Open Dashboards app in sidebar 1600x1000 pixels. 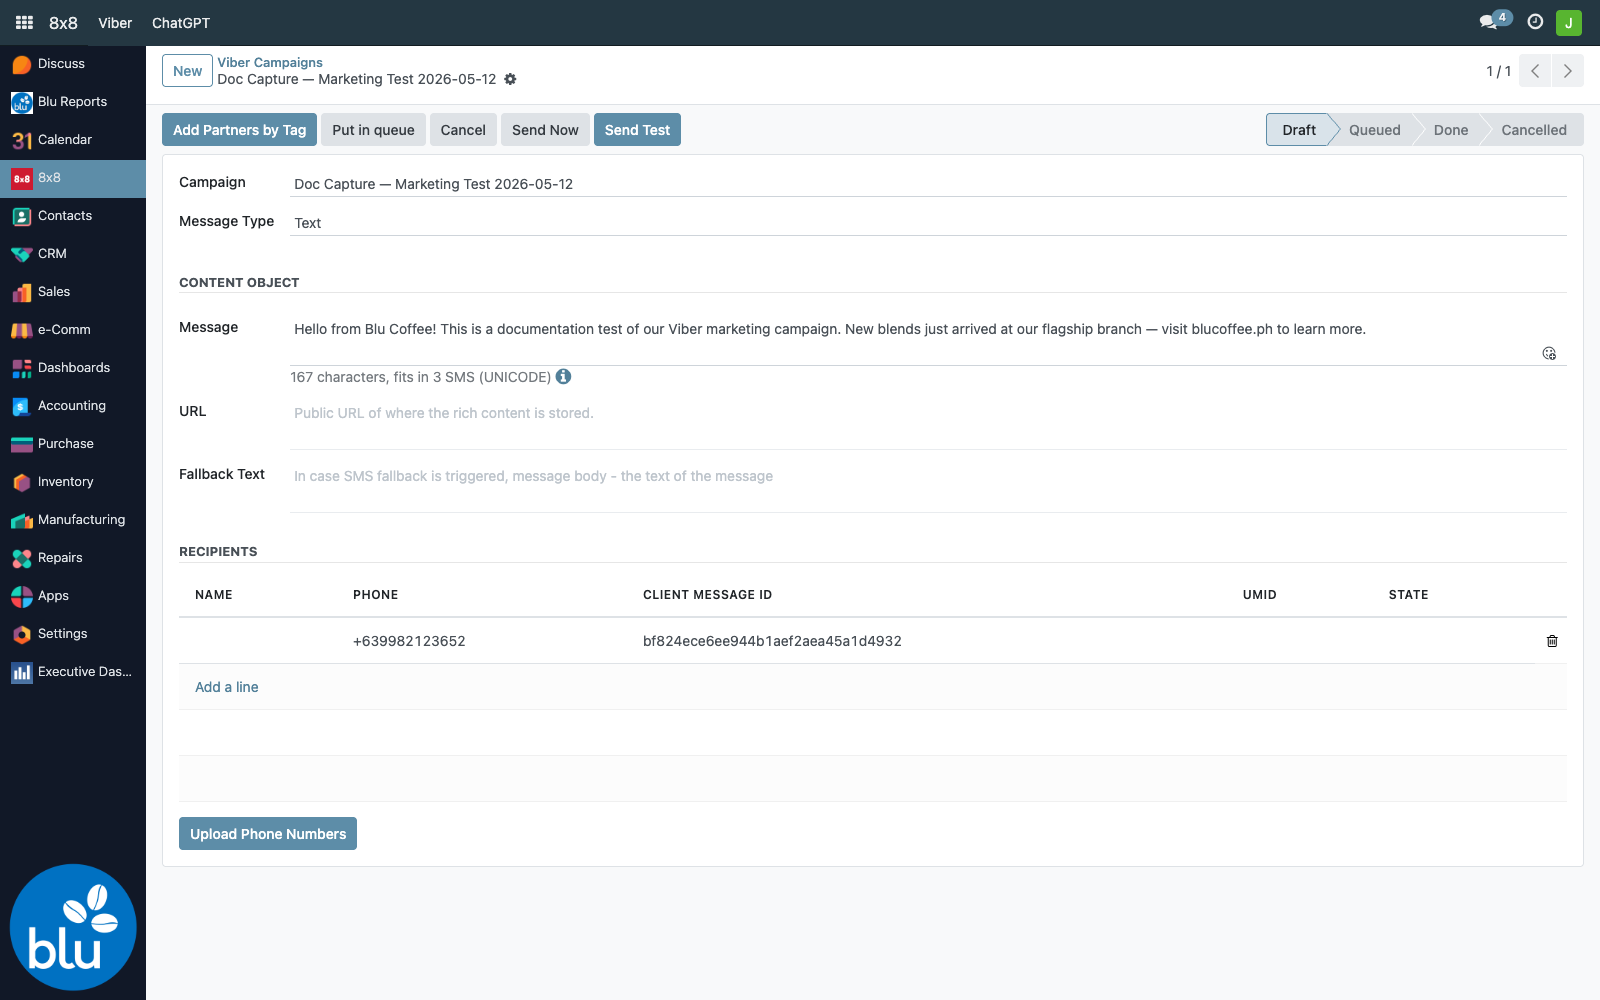(73, 368)
